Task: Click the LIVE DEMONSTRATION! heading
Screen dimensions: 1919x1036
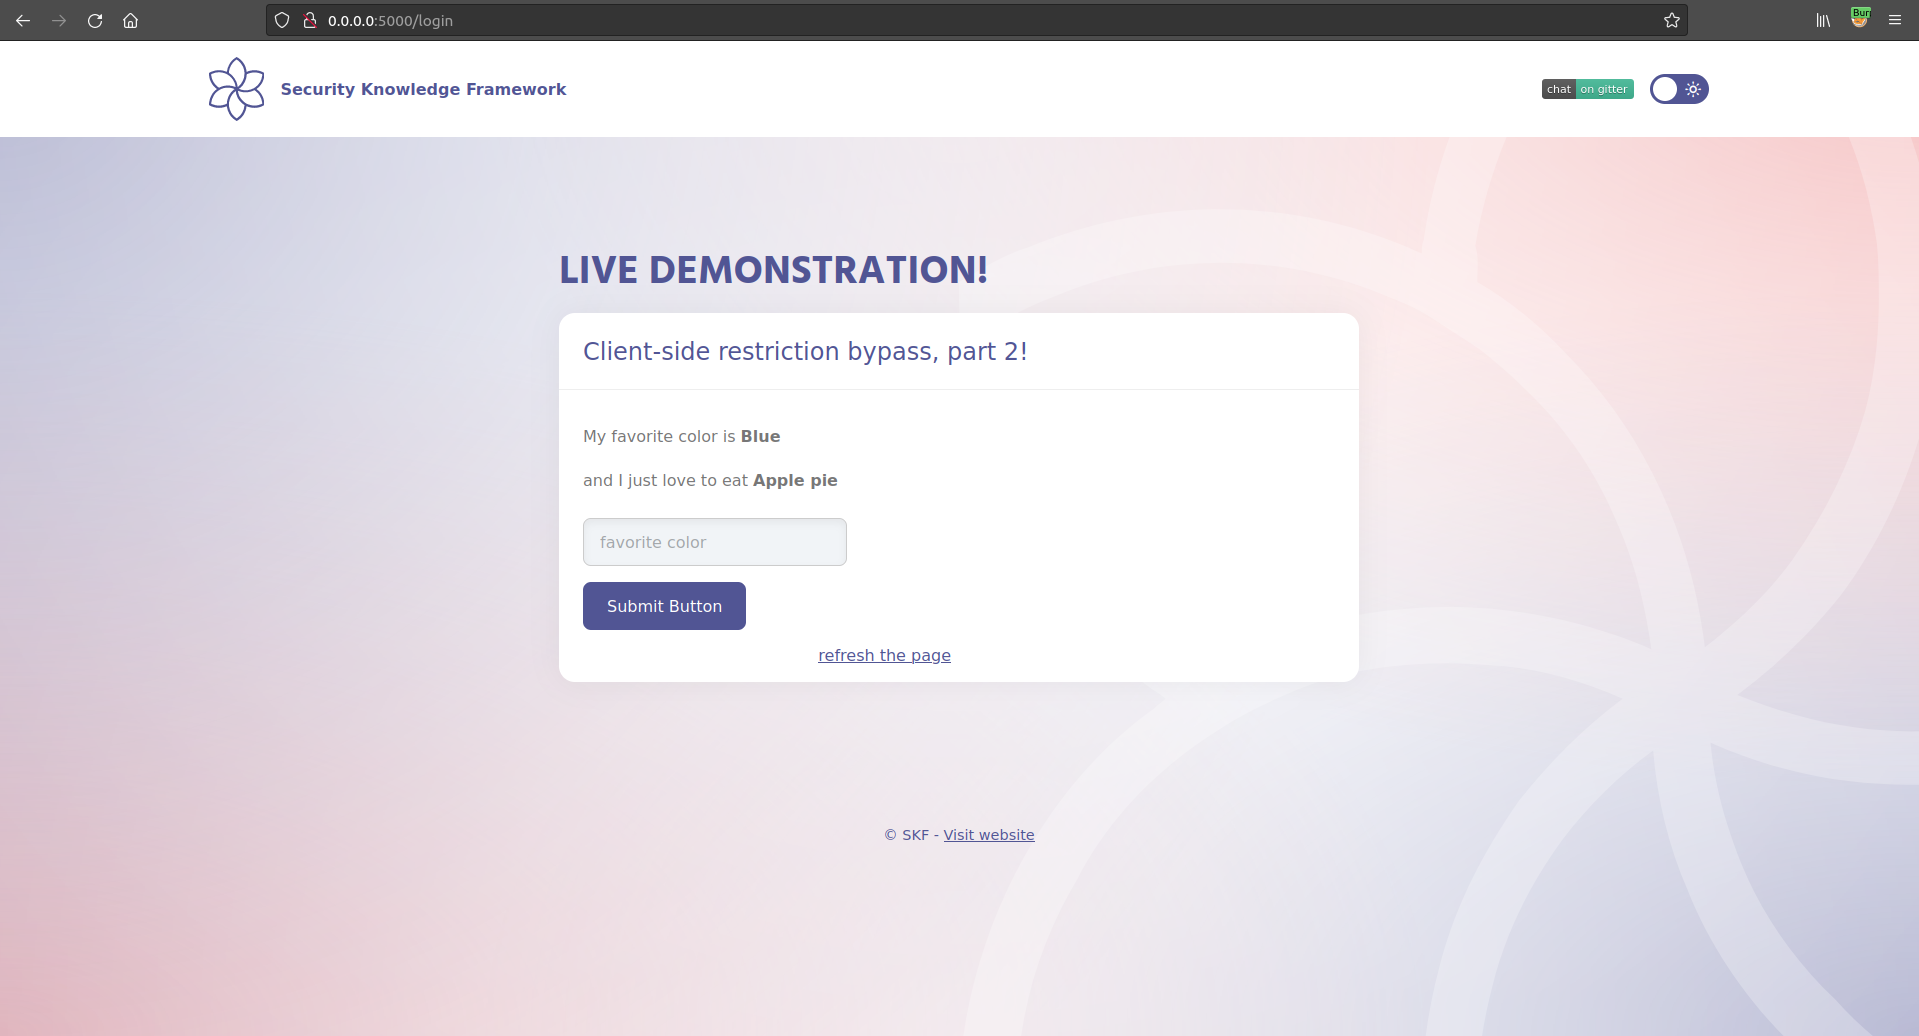Action: (x=773, y=270)
